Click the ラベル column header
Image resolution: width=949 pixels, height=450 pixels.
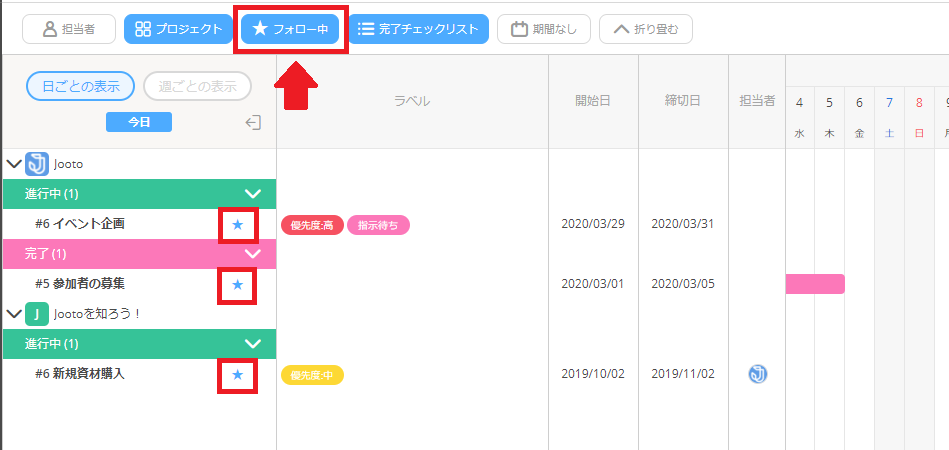point(412,101)
